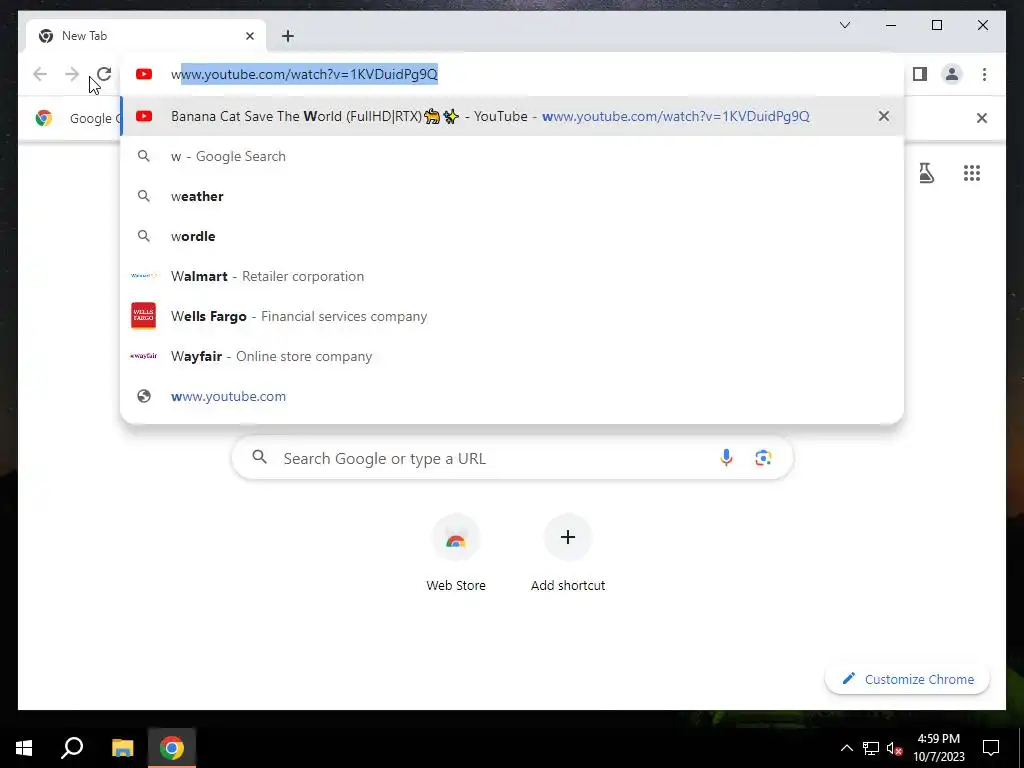Click the Chrome taskbar icon
The width and height of the screenshot is (1024, 768).
(x=172, y=748)
